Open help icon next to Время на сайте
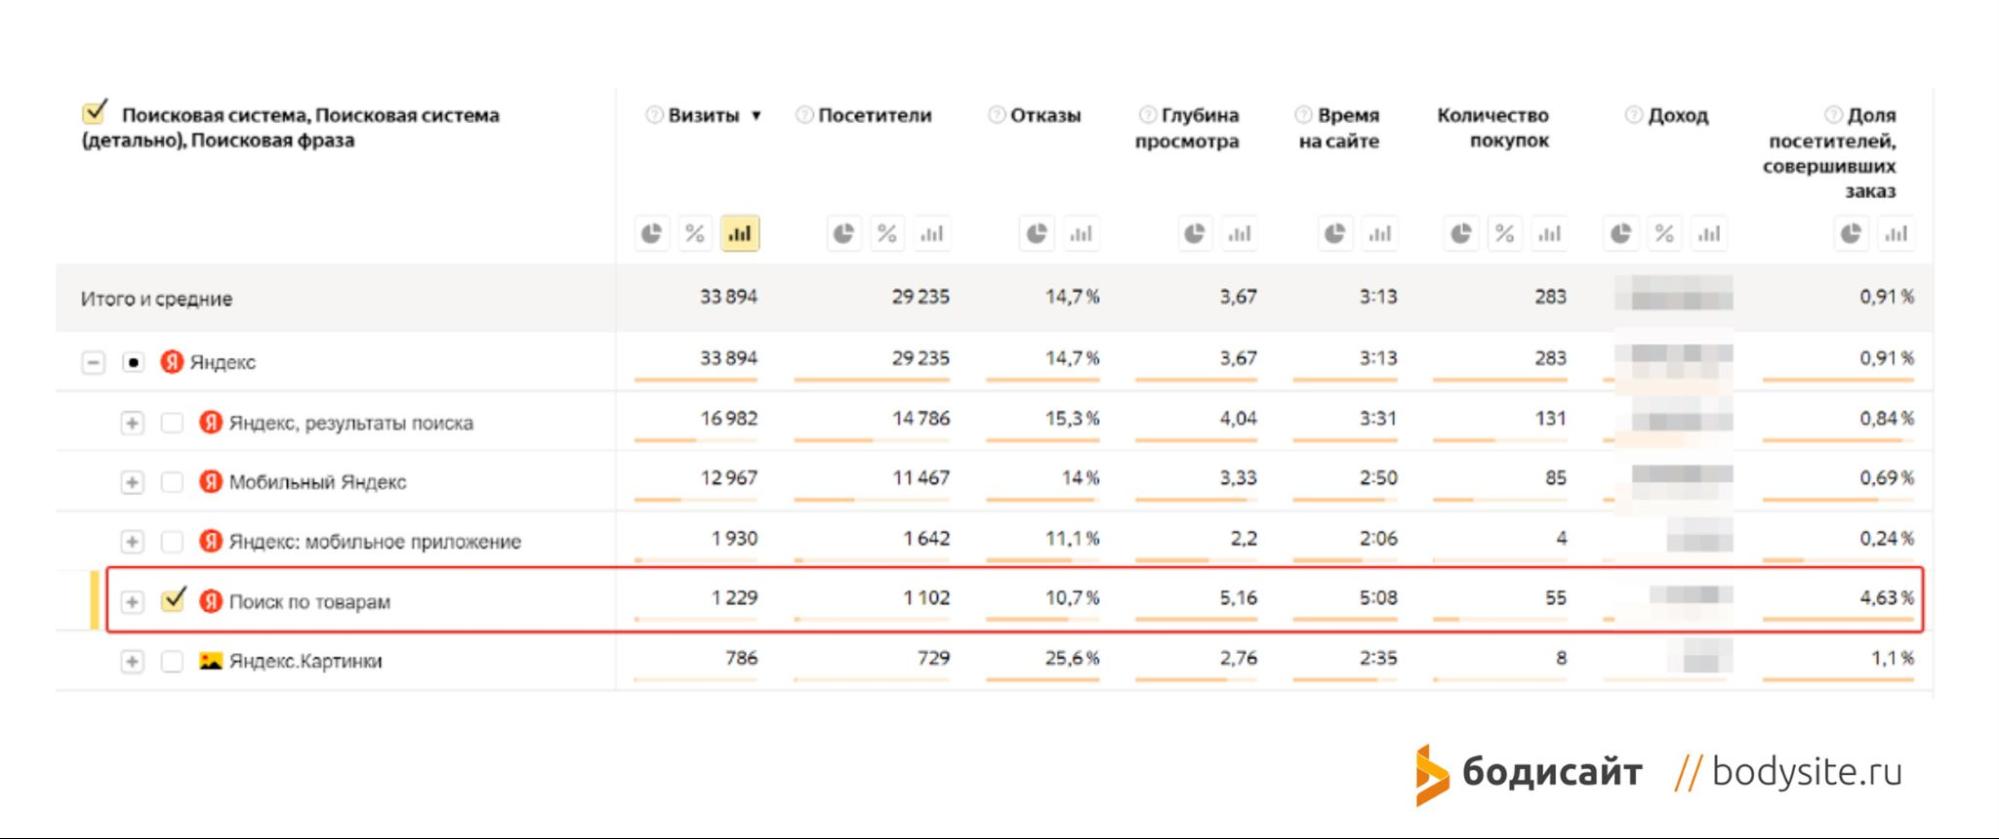1999x839 pixels. tap(1303, 115)
